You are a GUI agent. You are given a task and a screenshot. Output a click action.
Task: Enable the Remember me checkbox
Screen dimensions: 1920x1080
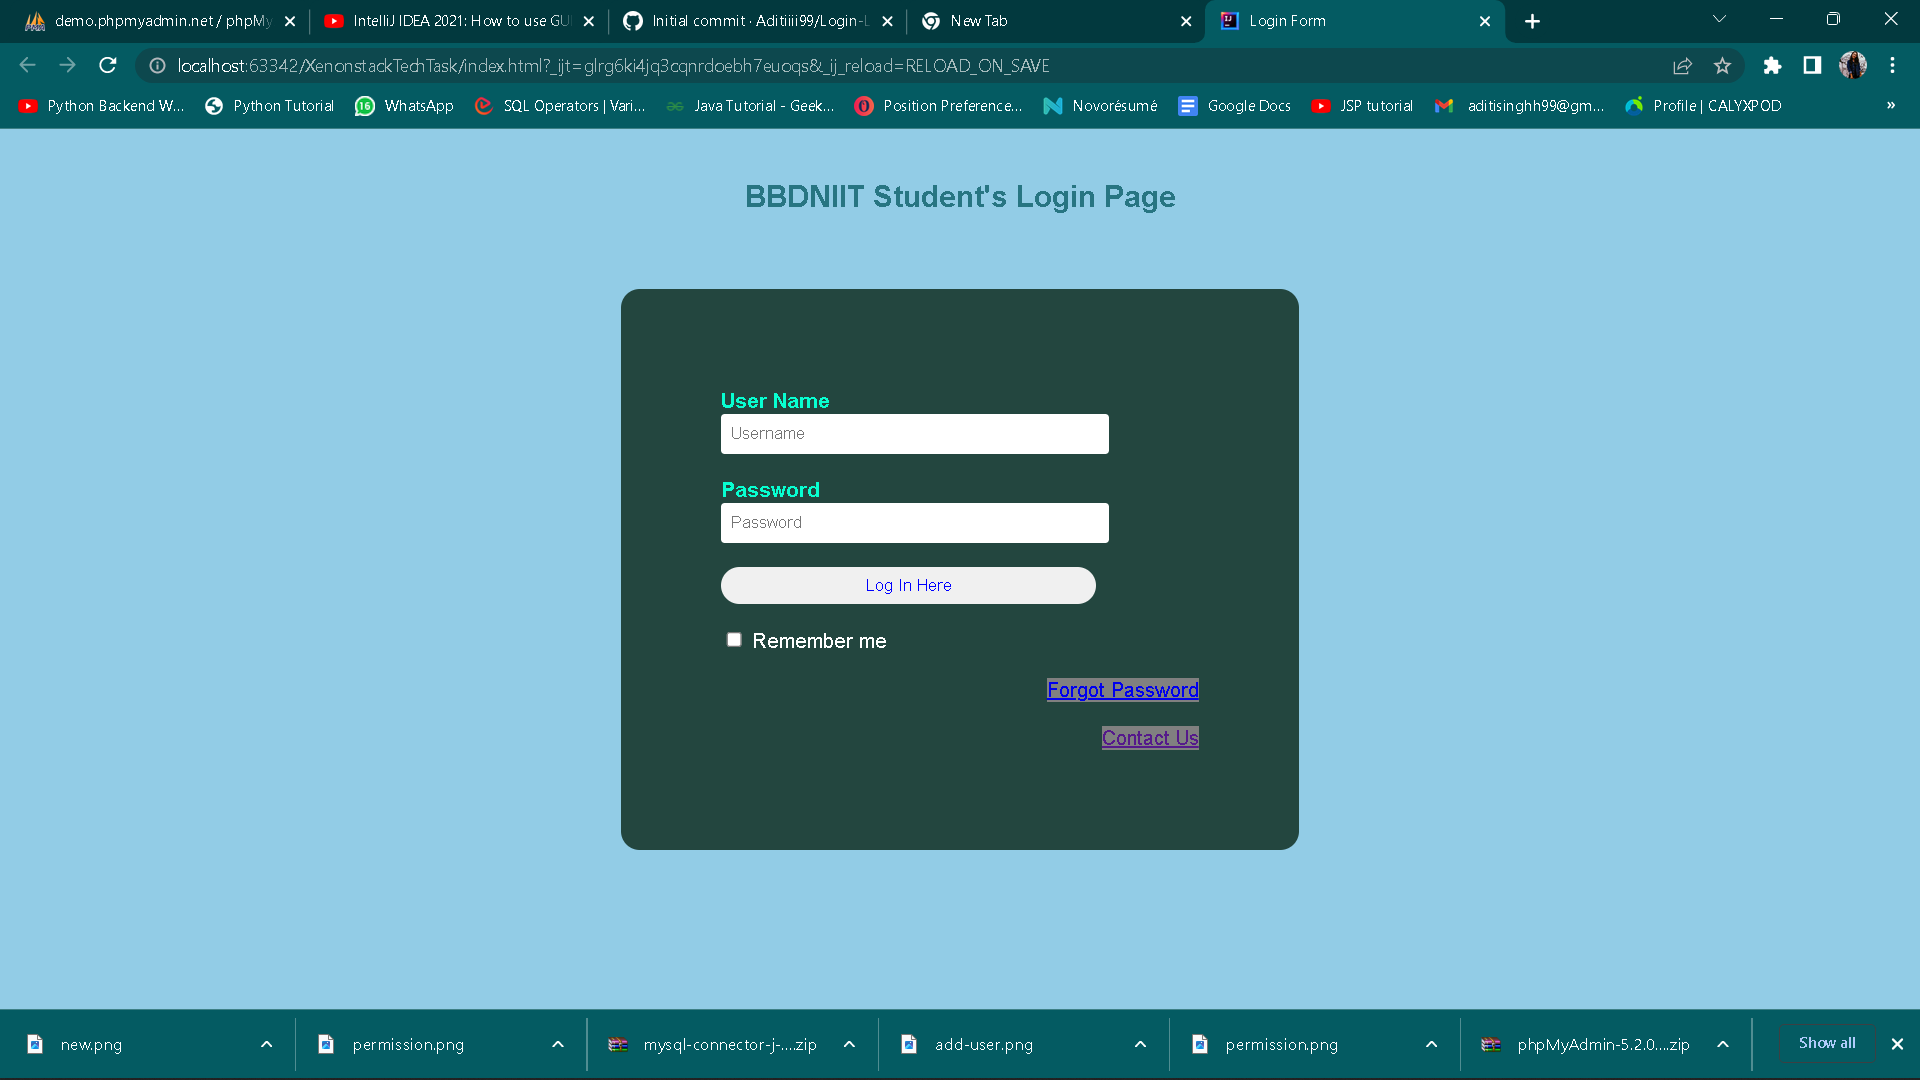coord(734,639)
